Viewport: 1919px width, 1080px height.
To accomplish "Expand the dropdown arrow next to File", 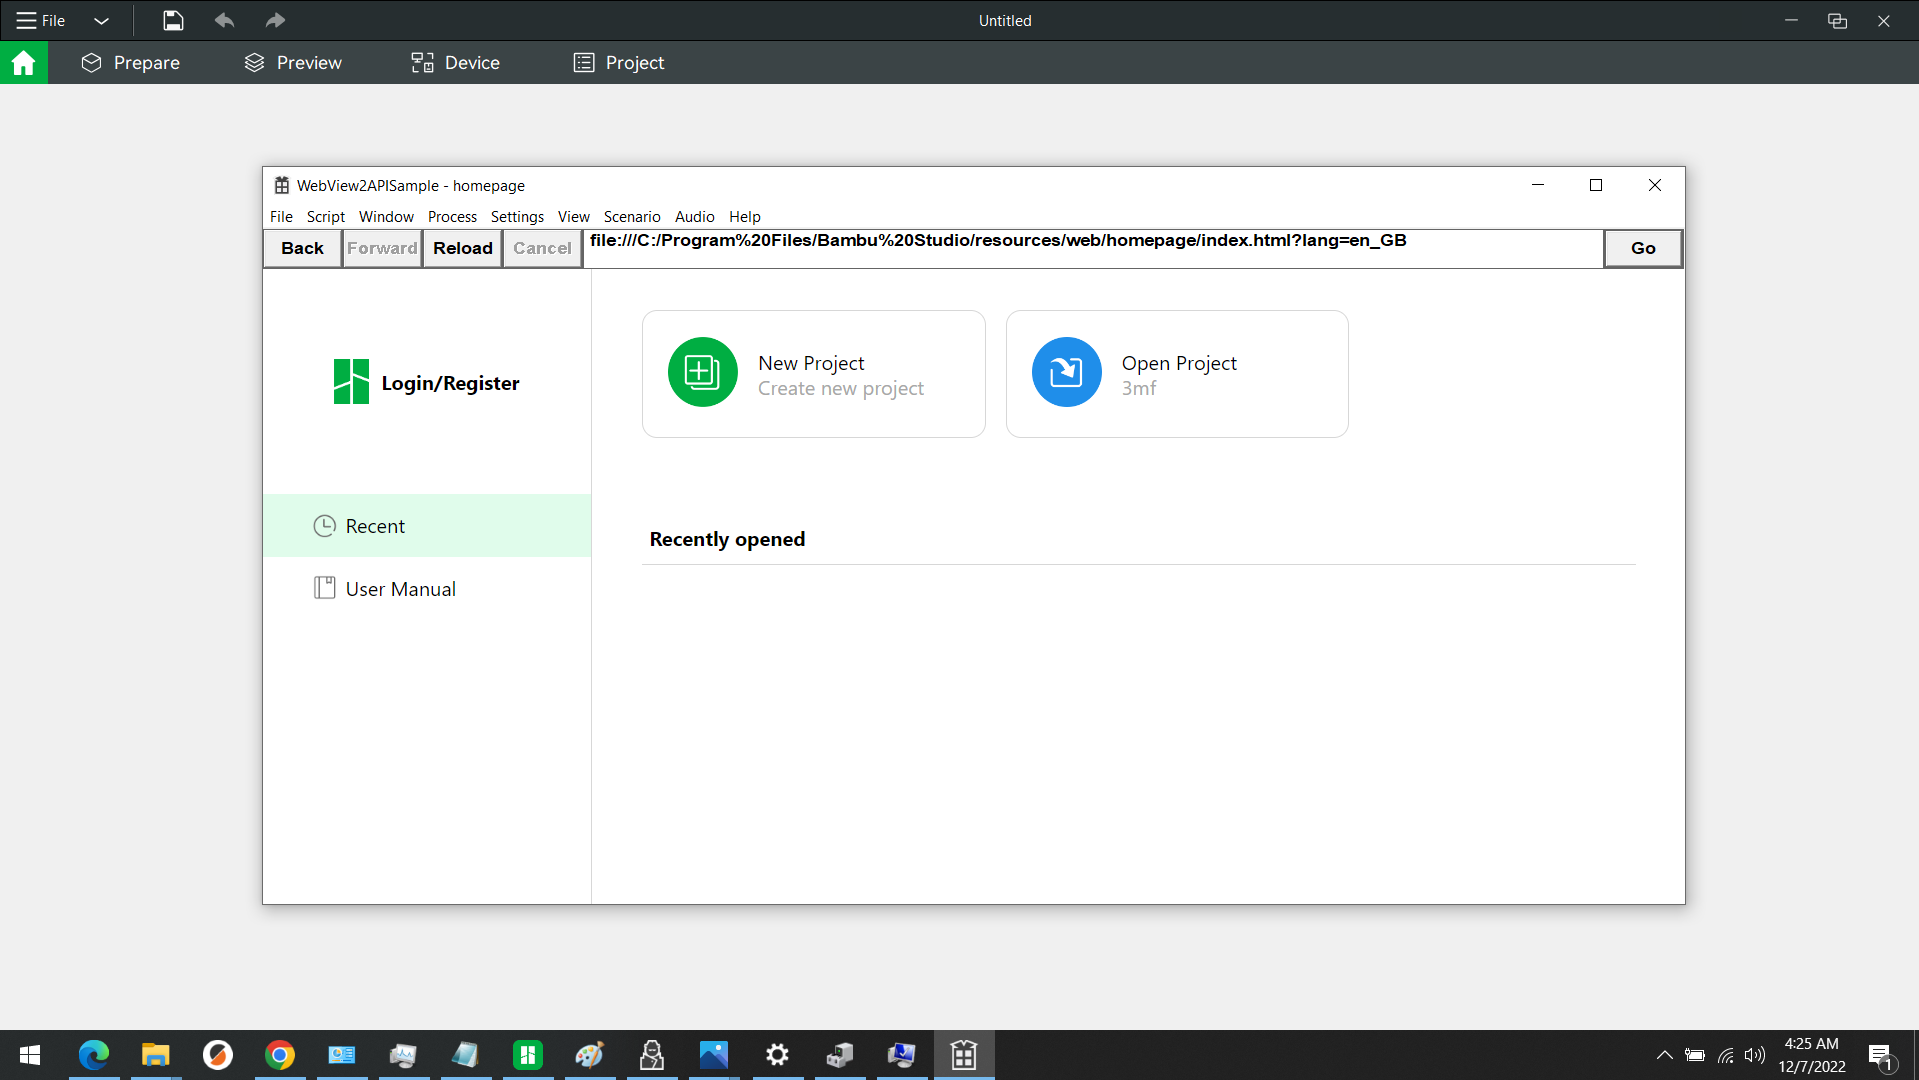I will tap(101, 21).
